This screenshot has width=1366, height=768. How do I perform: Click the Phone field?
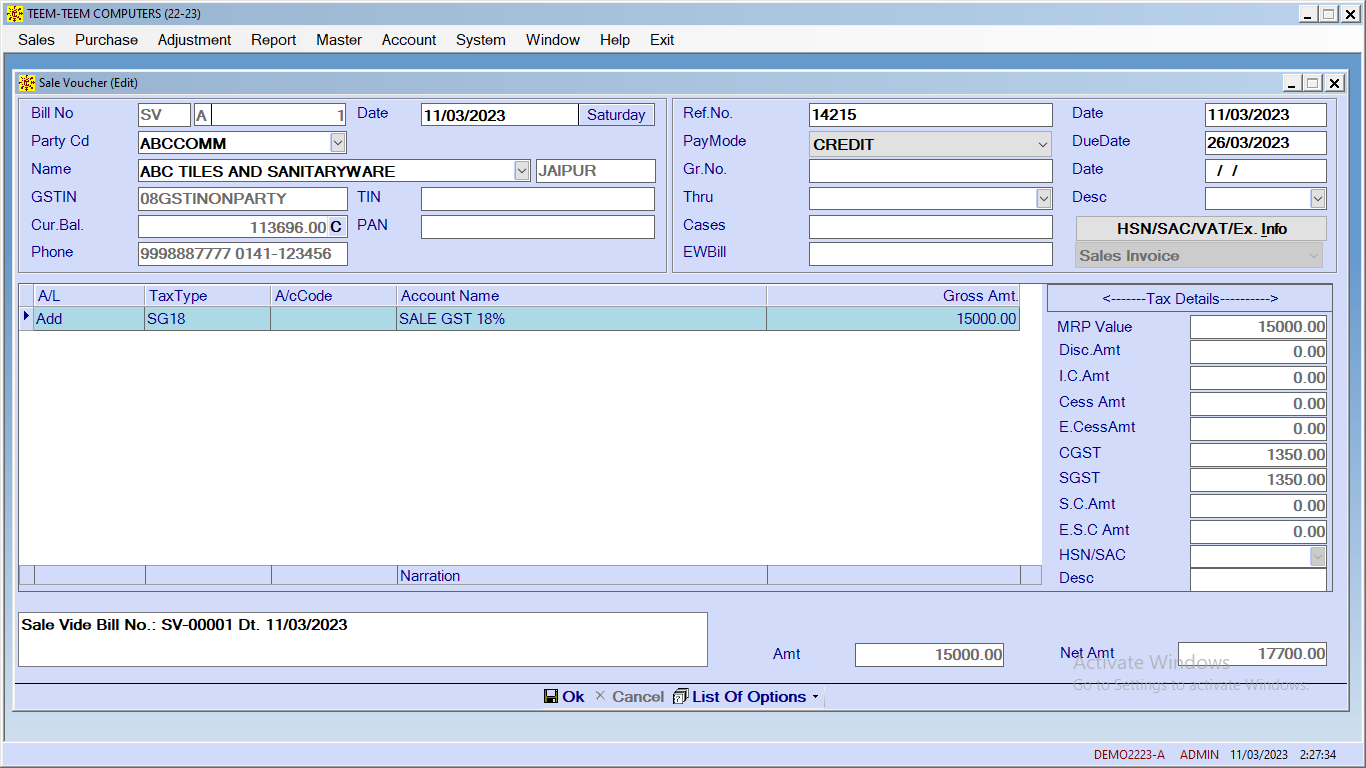[x=243, y=254]
